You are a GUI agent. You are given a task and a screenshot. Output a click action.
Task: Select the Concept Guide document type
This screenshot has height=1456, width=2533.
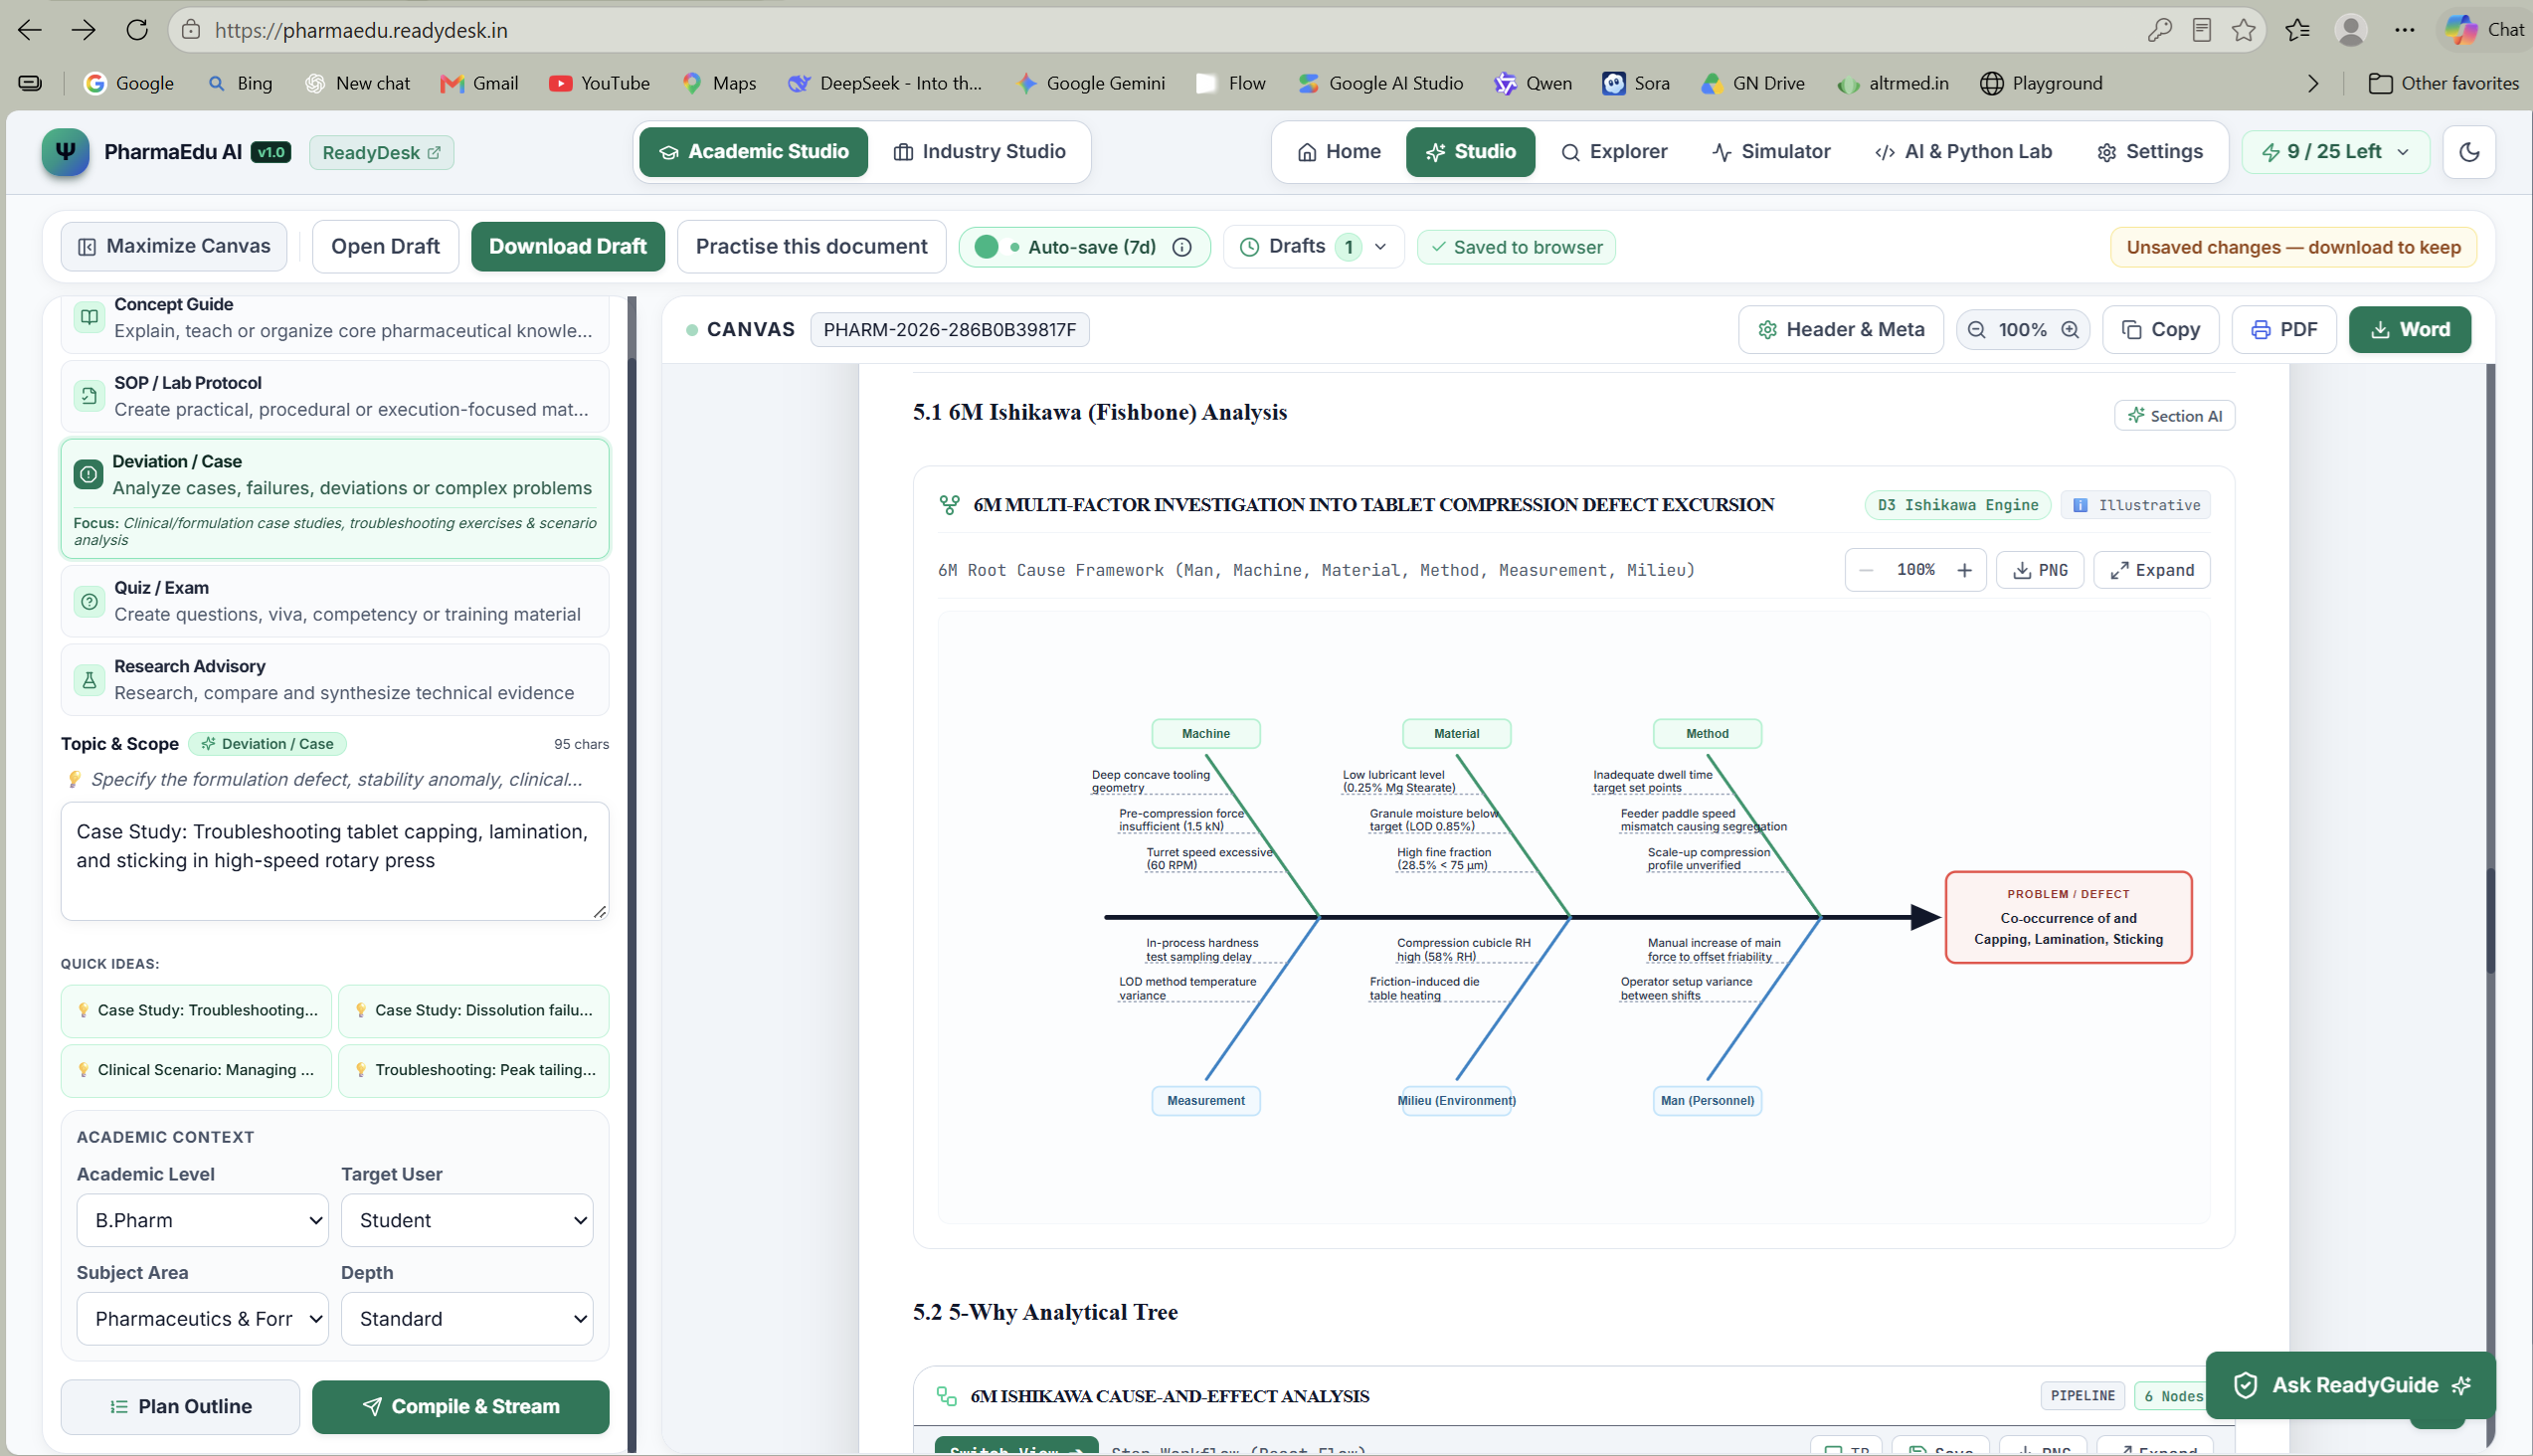(x=334, y=318)
